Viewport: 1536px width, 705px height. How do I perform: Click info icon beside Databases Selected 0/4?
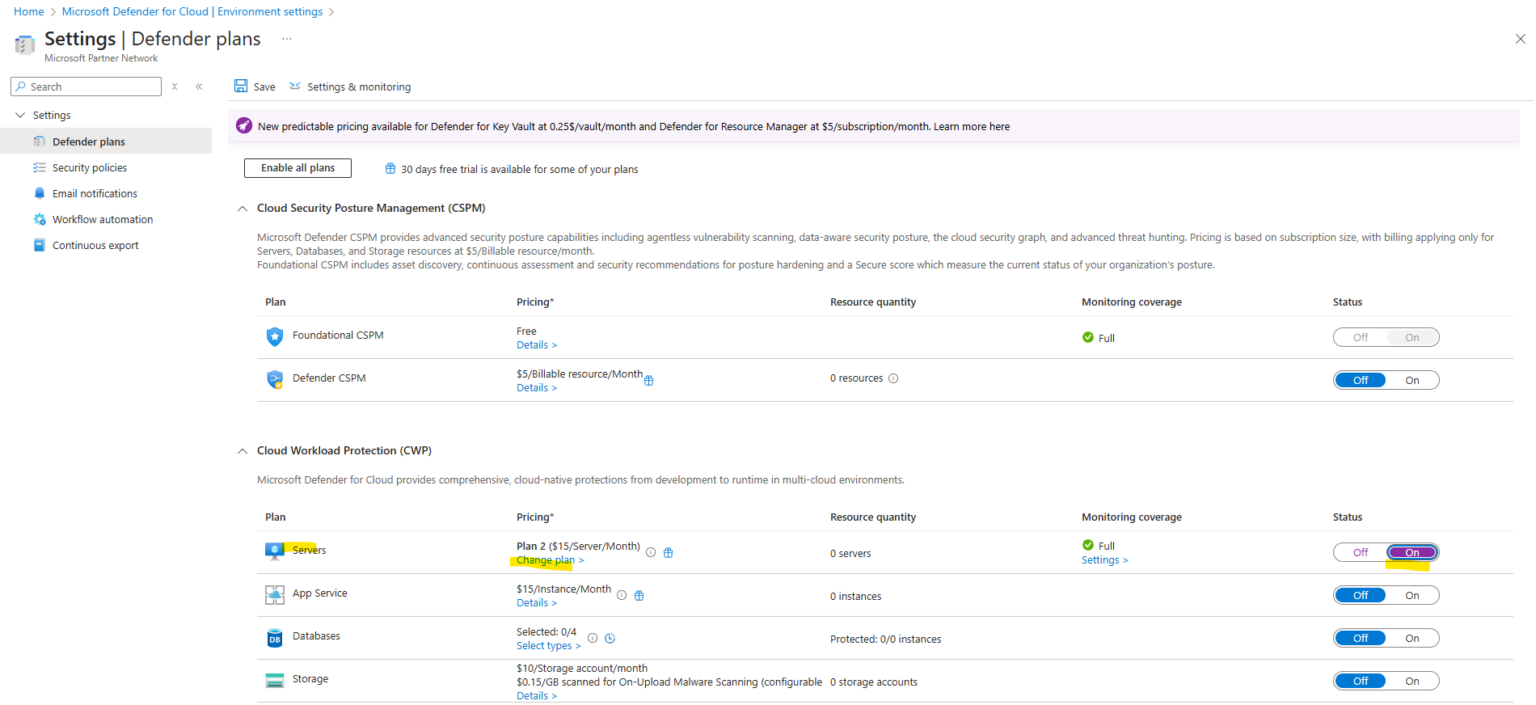click(593, 638)
